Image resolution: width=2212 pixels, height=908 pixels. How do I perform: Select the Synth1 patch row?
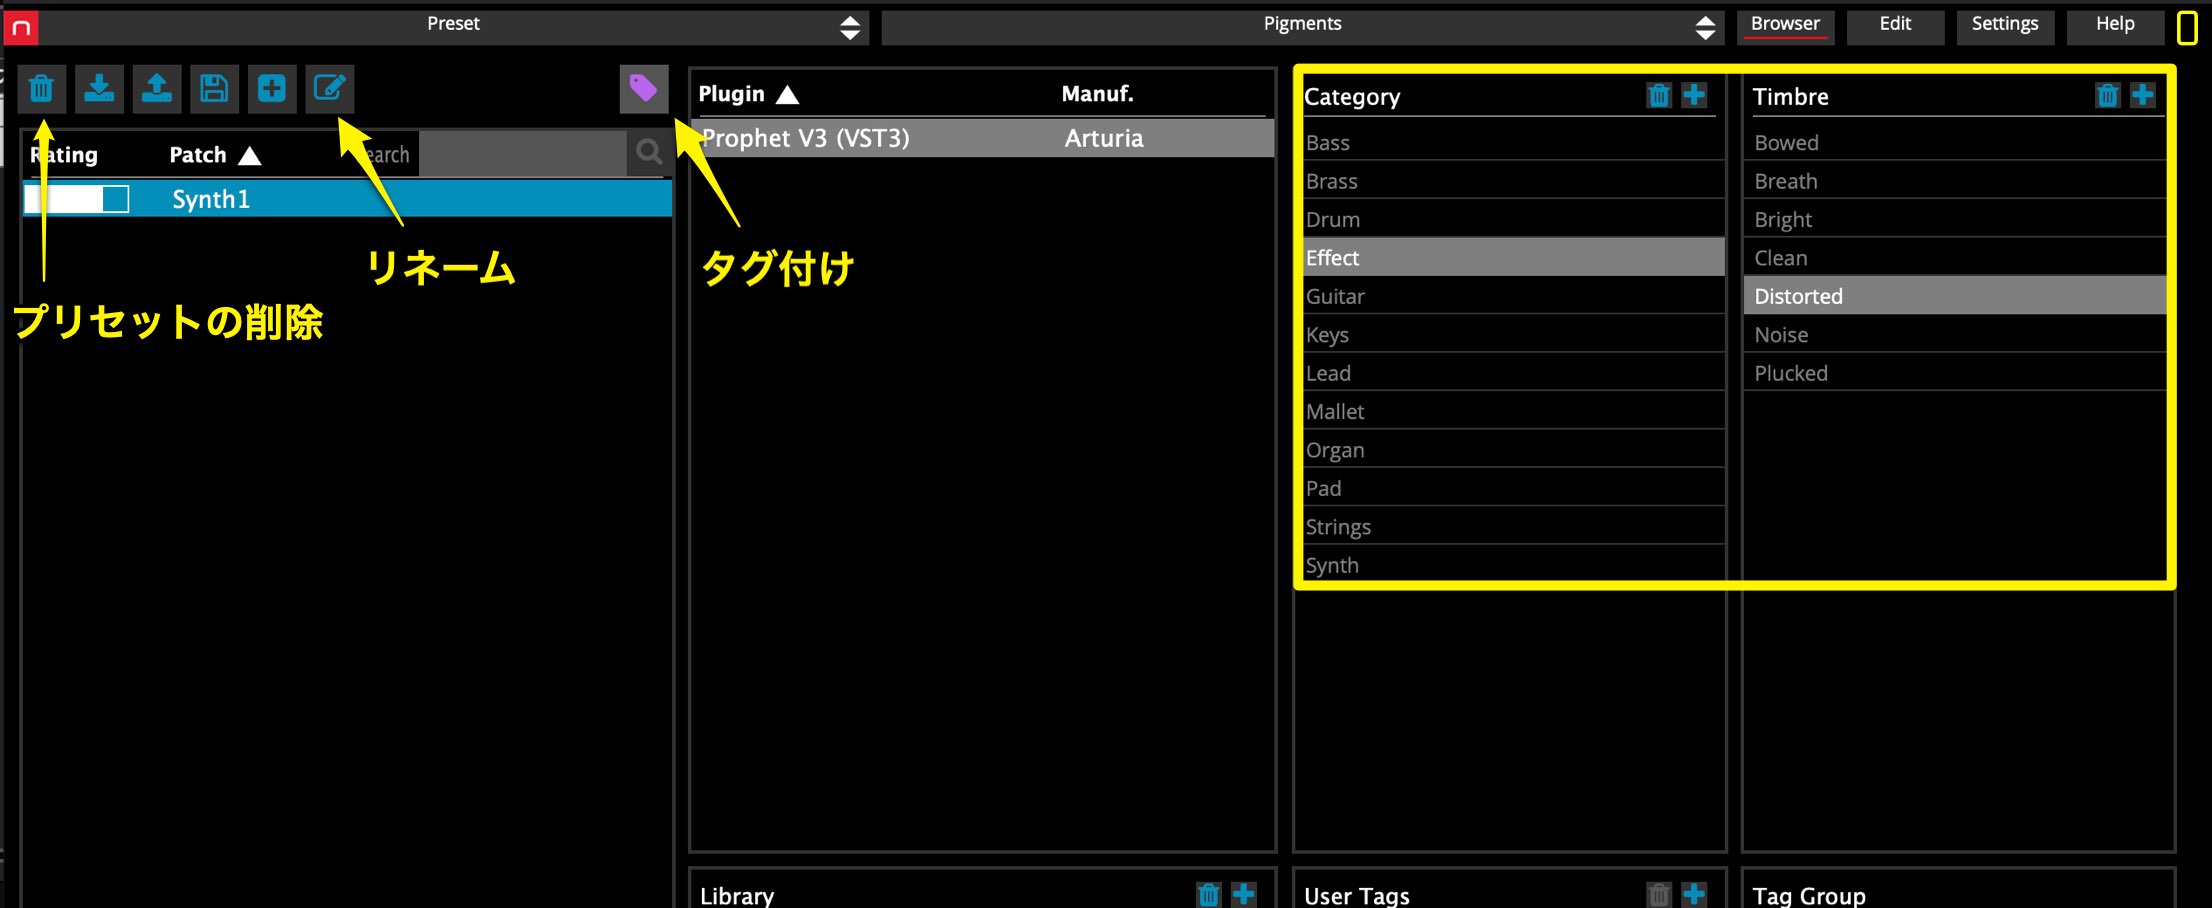(x=347, y=199)
